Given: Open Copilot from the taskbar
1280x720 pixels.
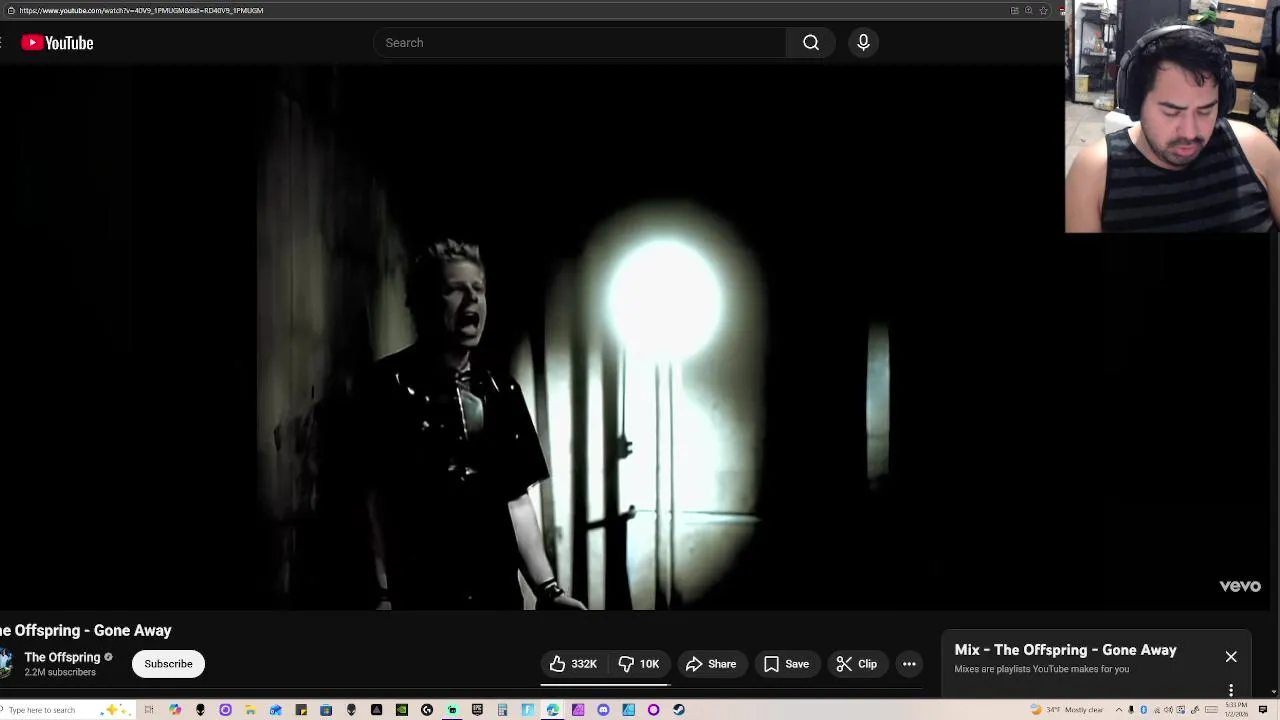Looking at the screenshot, I should pos(175,710).
